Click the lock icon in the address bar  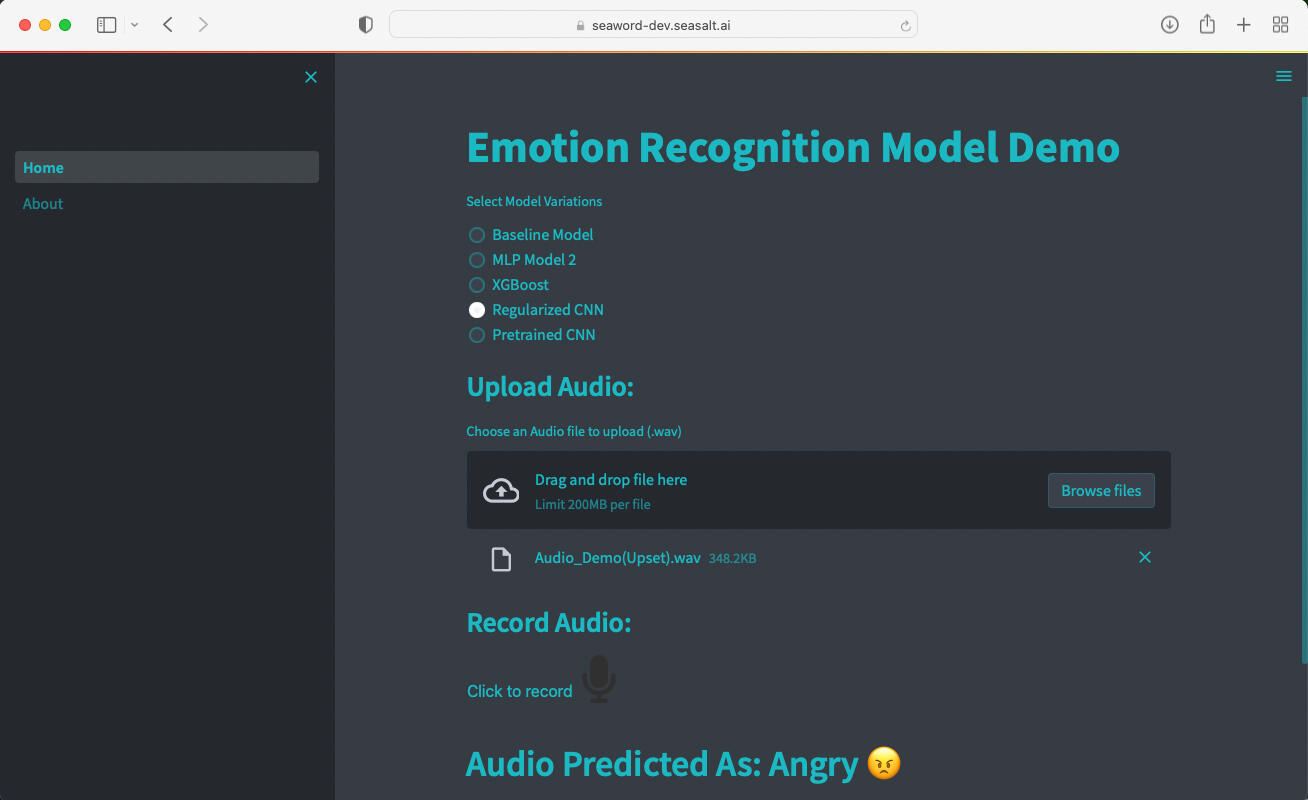(580, 26)
